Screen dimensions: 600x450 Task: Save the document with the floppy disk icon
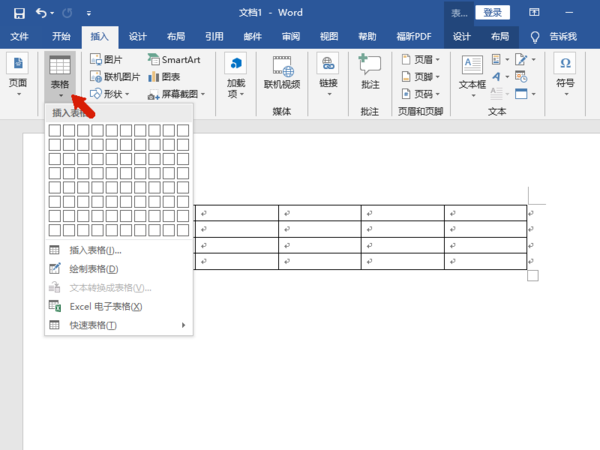click(x=19, y=13)
